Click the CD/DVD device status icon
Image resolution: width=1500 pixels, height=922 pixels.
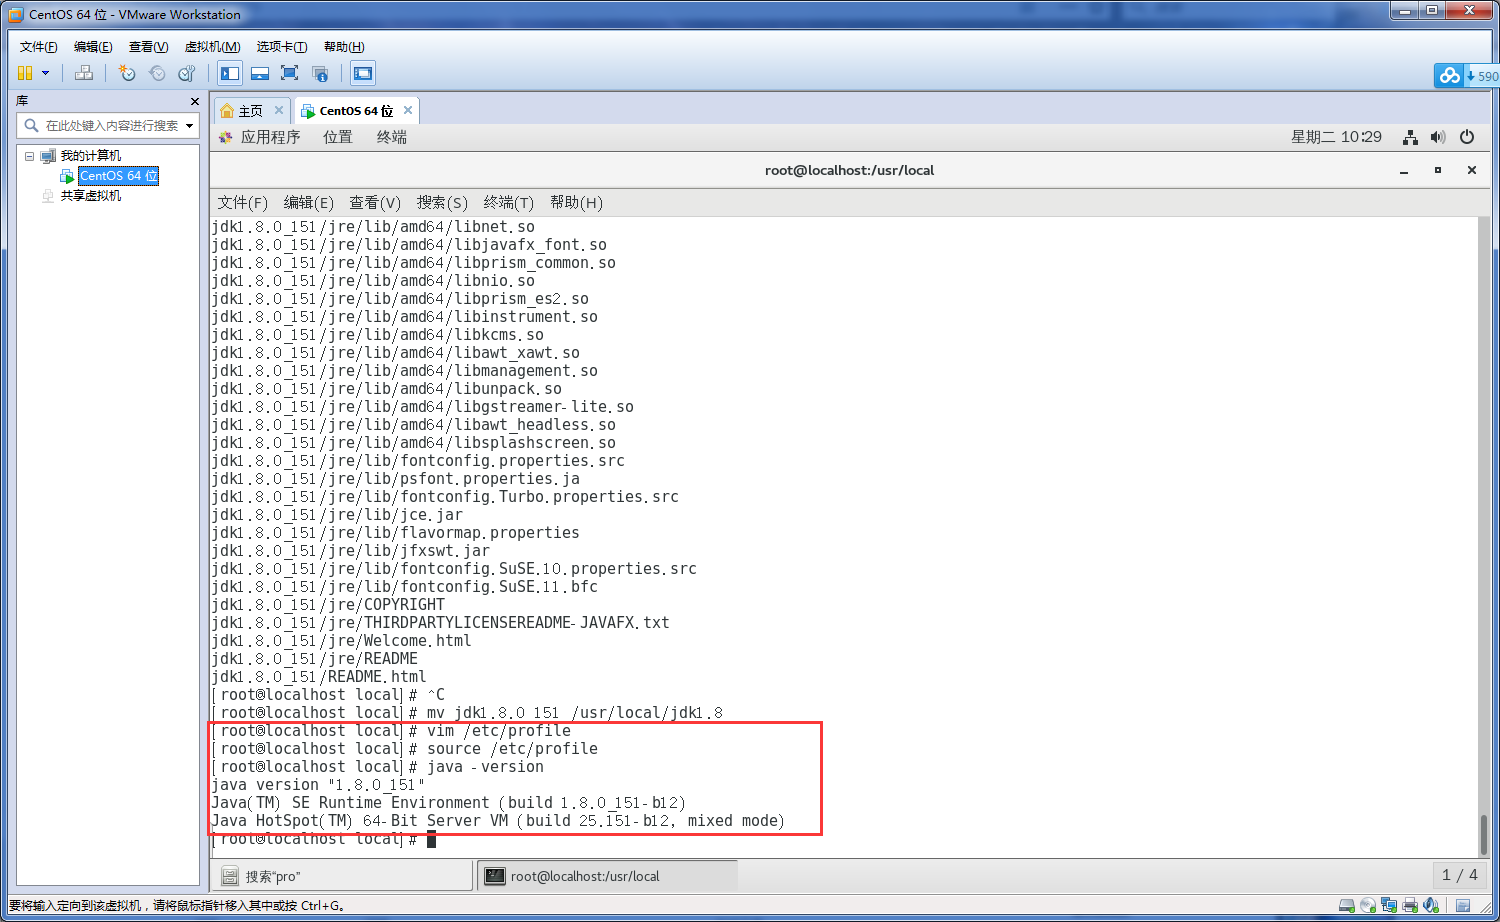coord(1368,905)
